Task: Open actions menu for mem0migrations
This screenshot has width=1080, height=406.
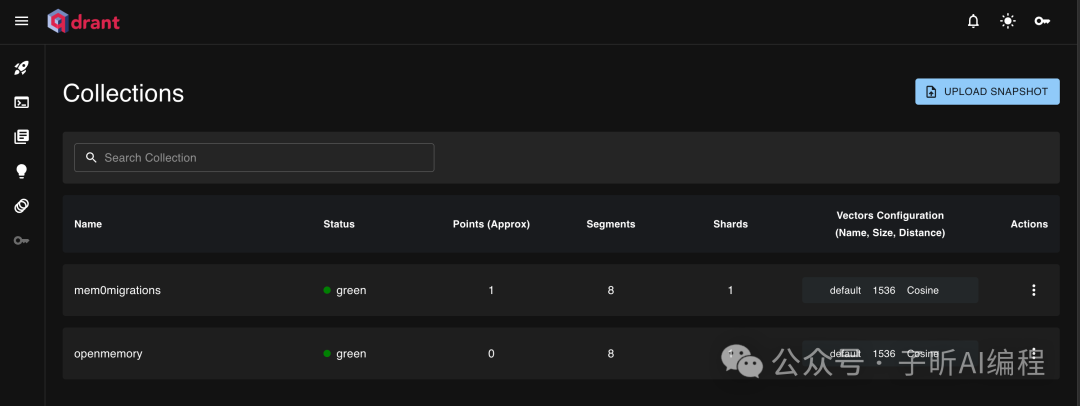Action: [1033, 290]
